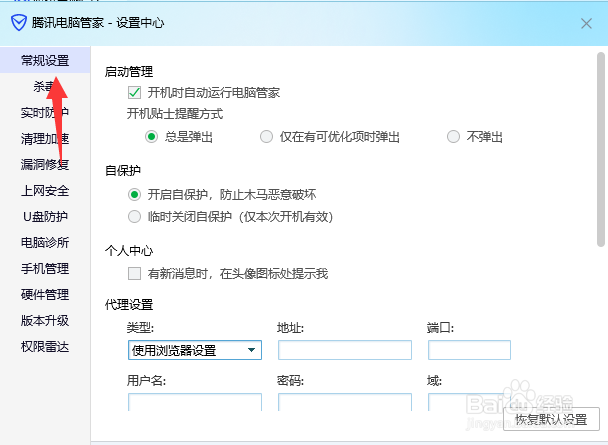Close the settings center window
Image resolution: width=608 pixels, height=445 pixels.
[586, 23]
